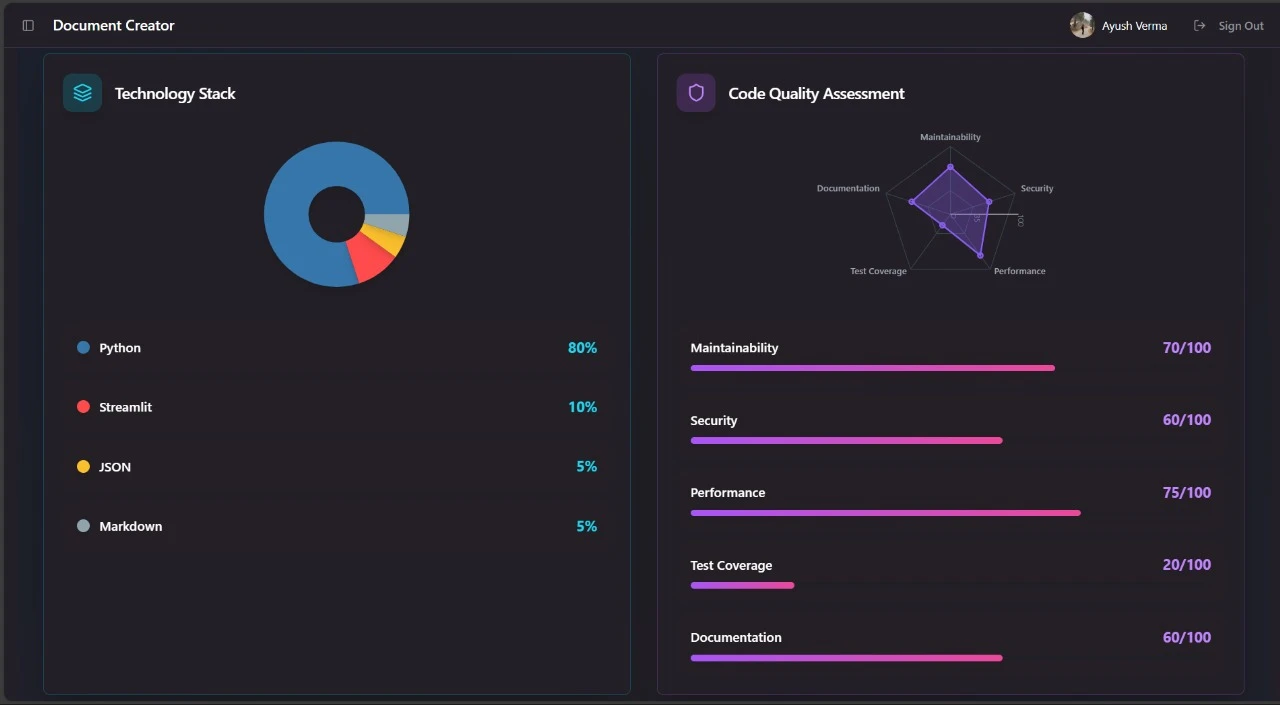The height and width of the screenshot is (705, 1280).
Task: Toggle the sidebar panel icon
Action: 28,26
